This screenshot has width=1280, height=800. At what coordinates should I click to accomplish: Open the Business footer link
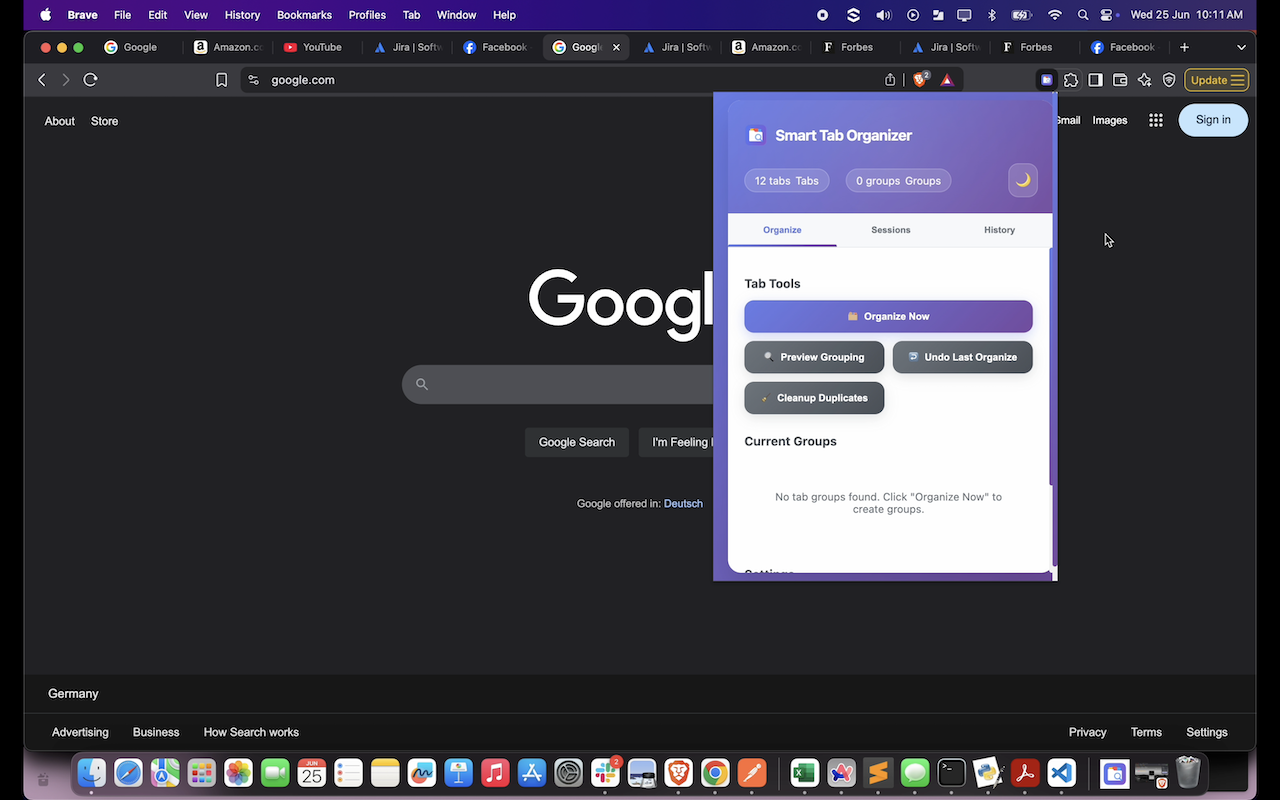pos(156,732)
